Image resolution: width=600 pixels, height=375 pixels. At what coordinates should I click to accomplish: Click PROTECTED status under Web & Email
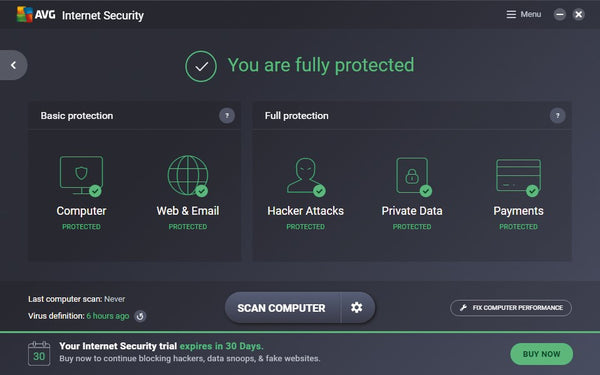188,227
